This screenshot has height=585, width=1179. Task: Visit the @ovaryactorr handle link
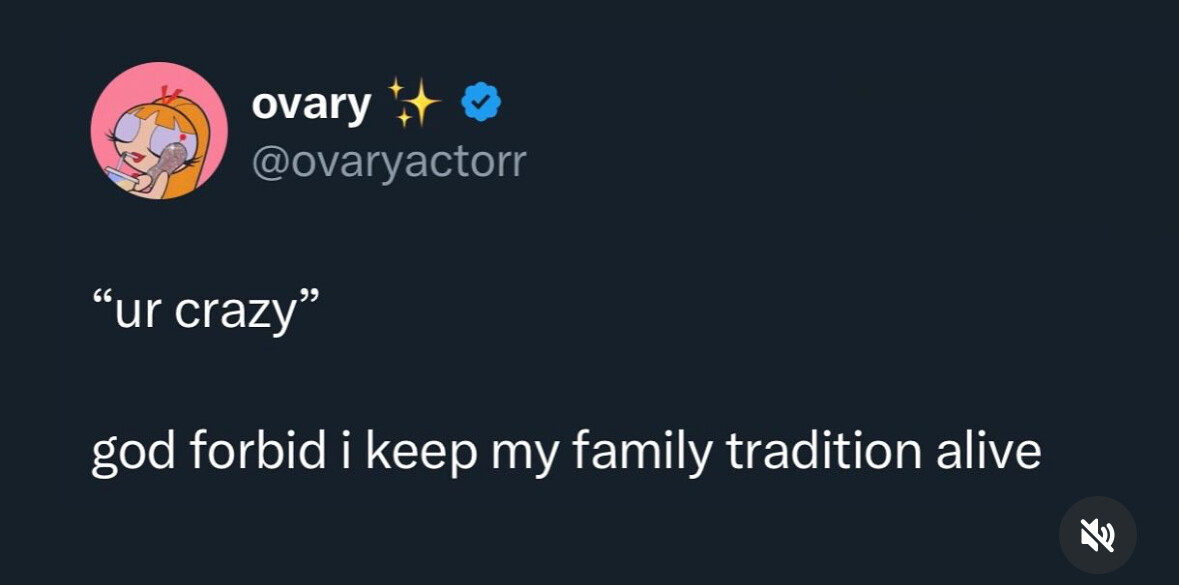tap(389, 161)
